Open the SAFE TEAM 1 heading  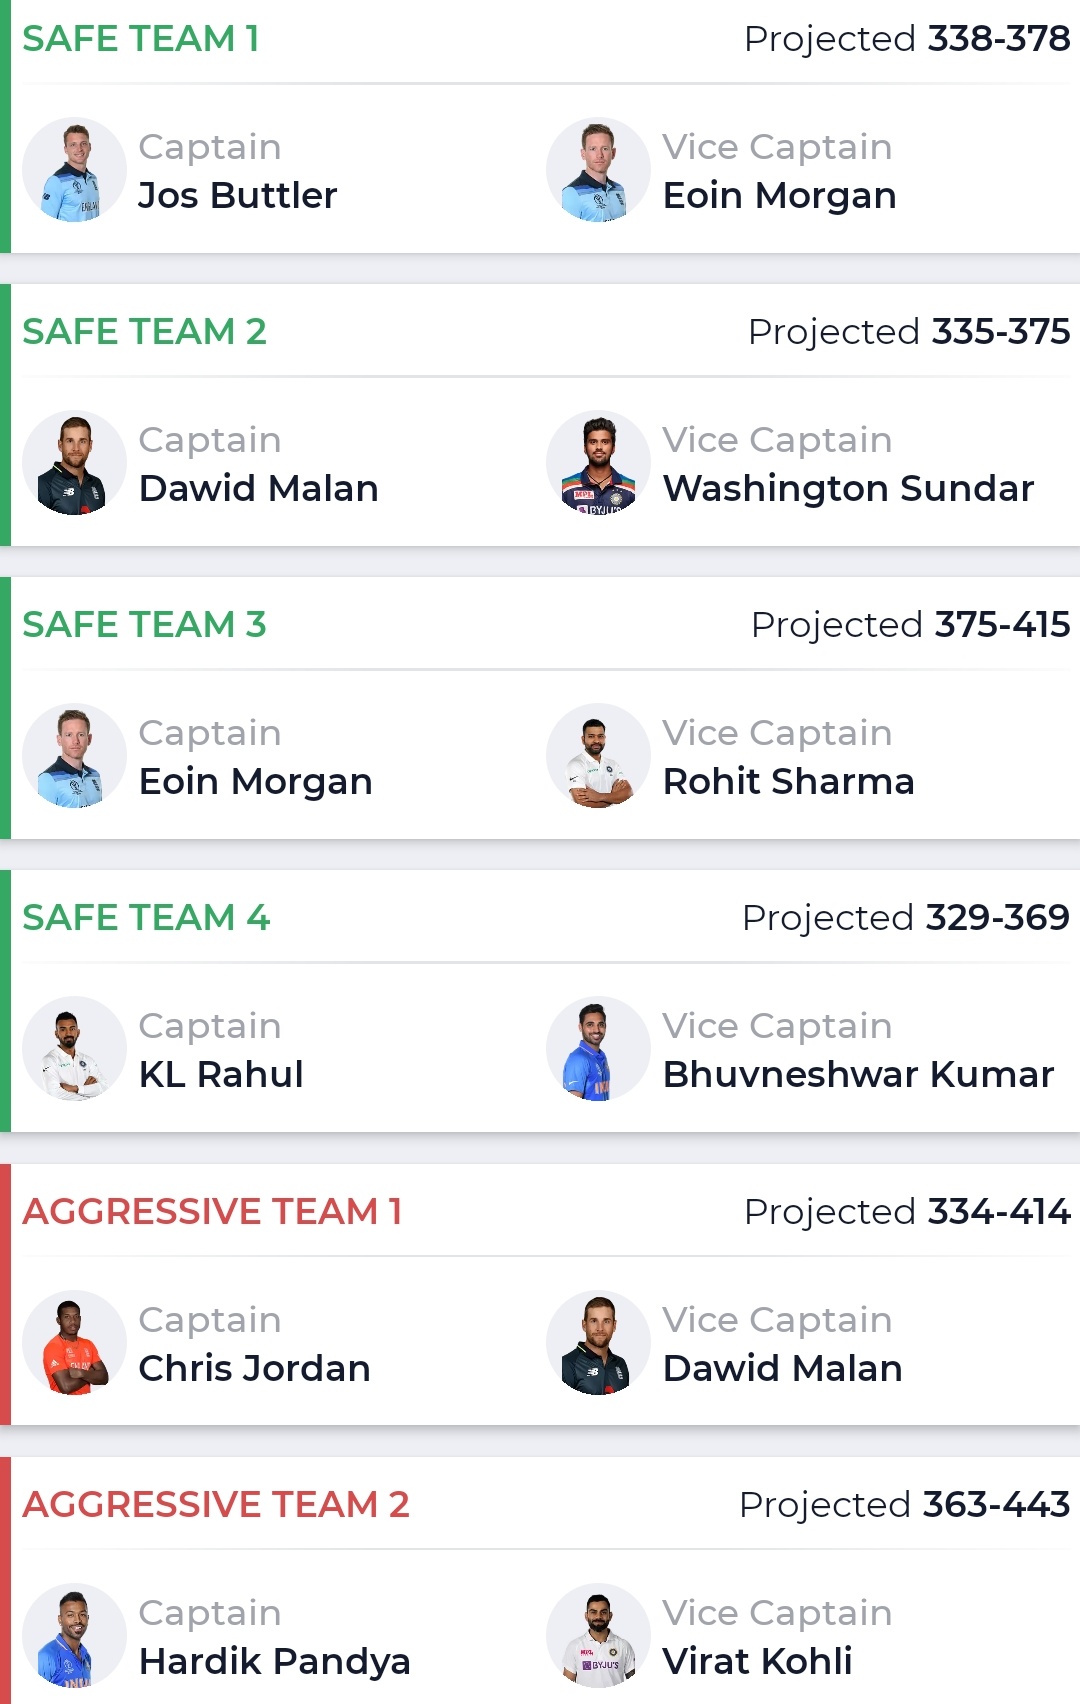tap(141, 39)
